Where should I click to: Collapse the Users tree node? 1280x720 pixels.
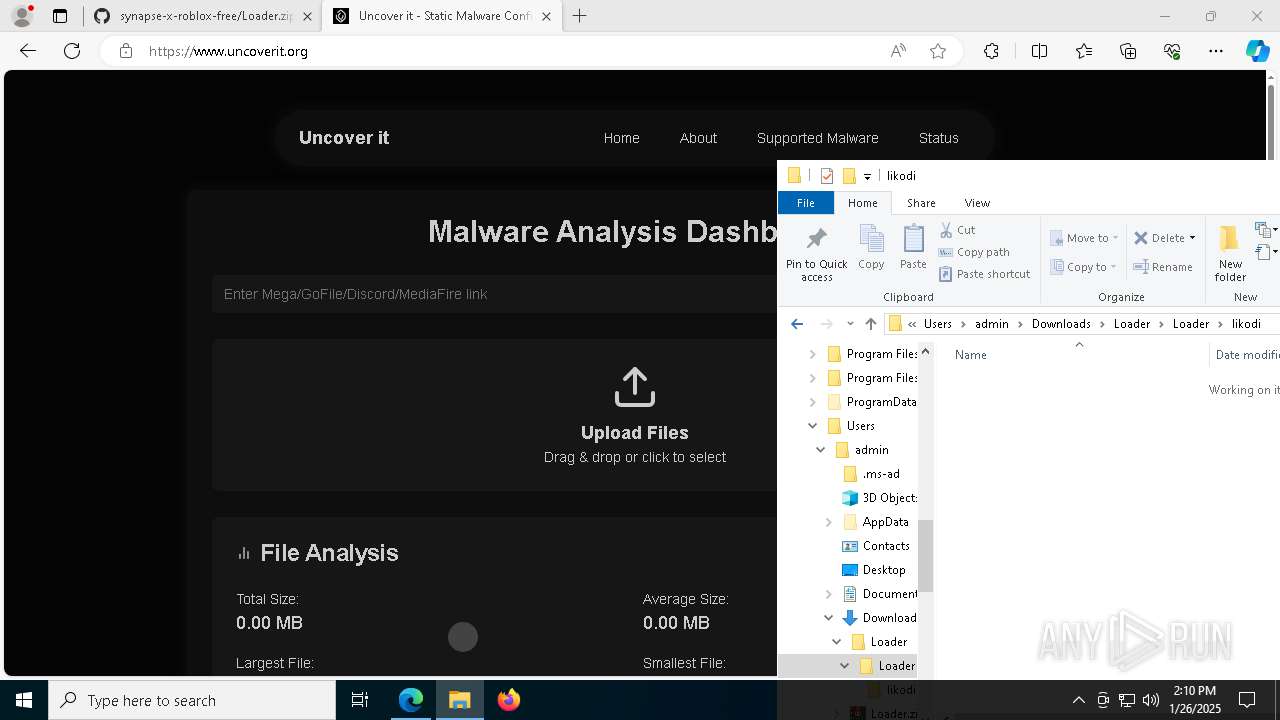click(x=813, y=426)
